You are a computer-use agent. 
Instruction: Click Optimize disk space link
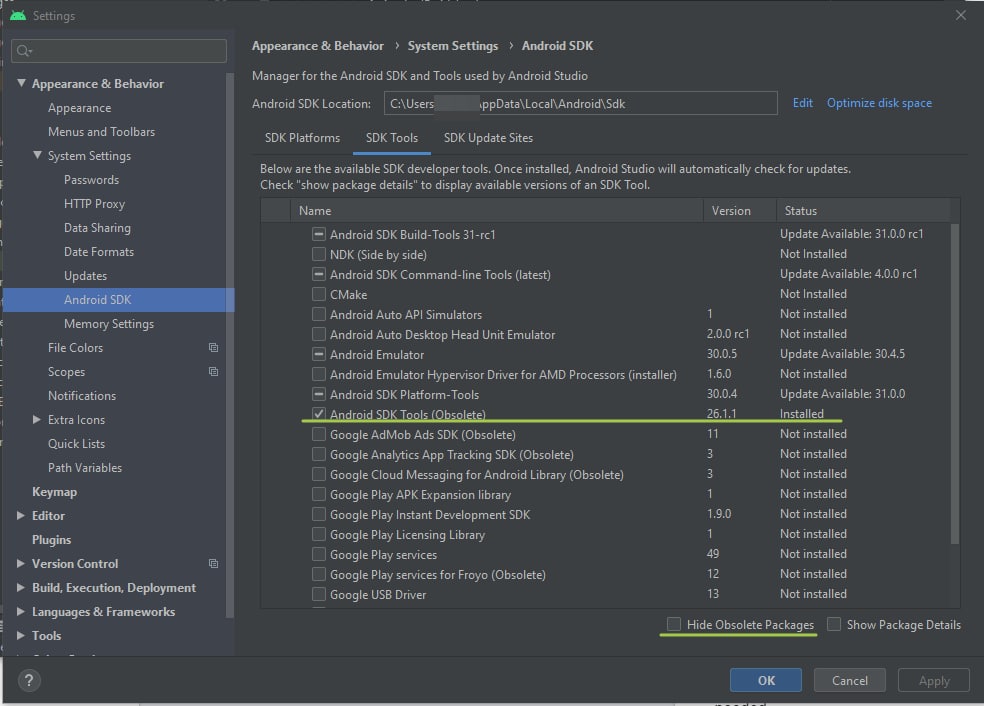879,103
